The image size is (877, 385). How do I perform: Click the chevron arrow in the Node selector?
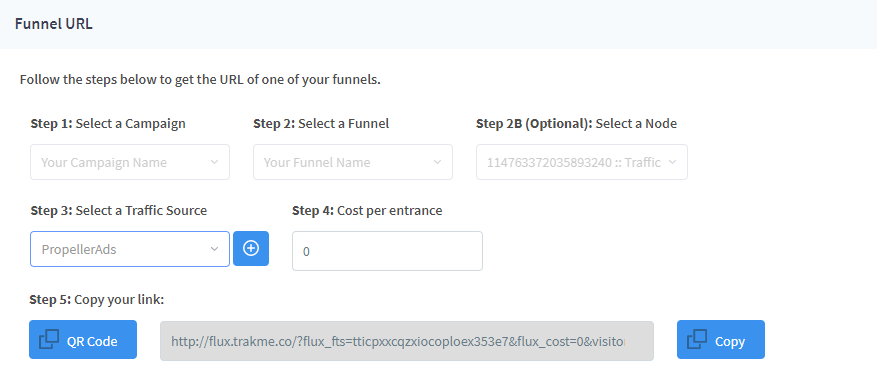(x=672, y=162)
